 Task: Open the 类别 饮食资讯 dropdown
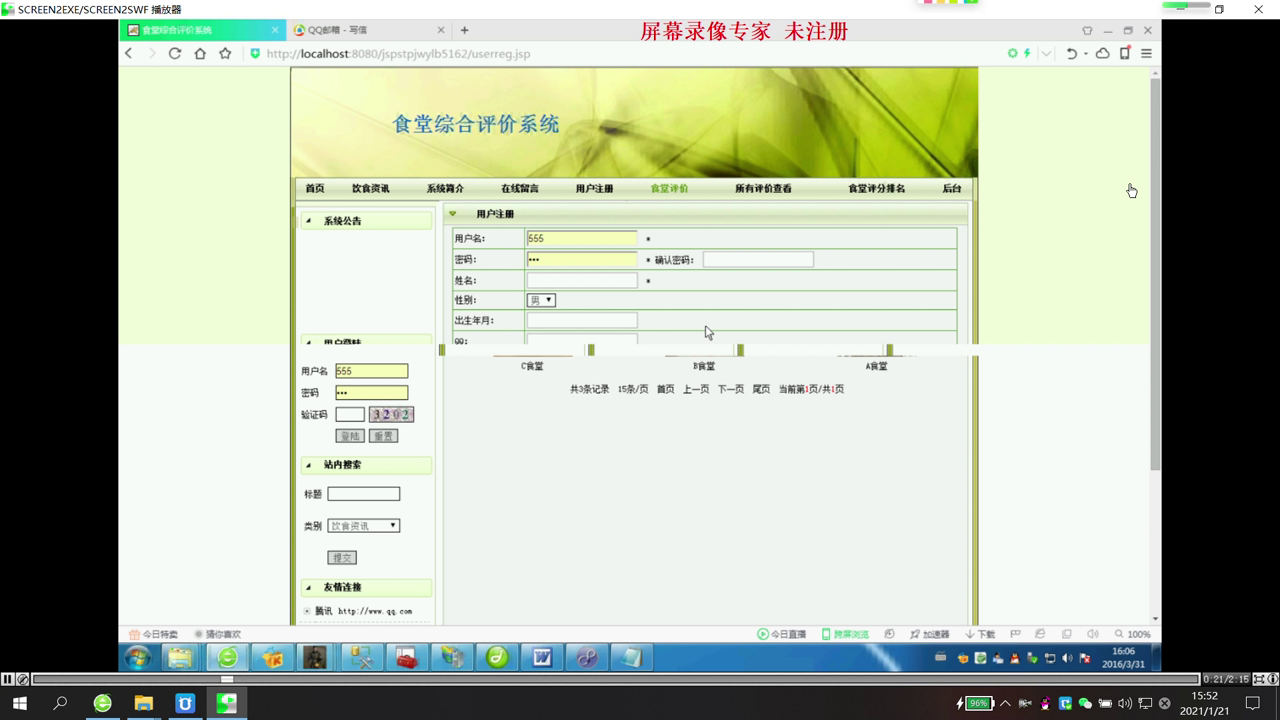coord(364,525)
